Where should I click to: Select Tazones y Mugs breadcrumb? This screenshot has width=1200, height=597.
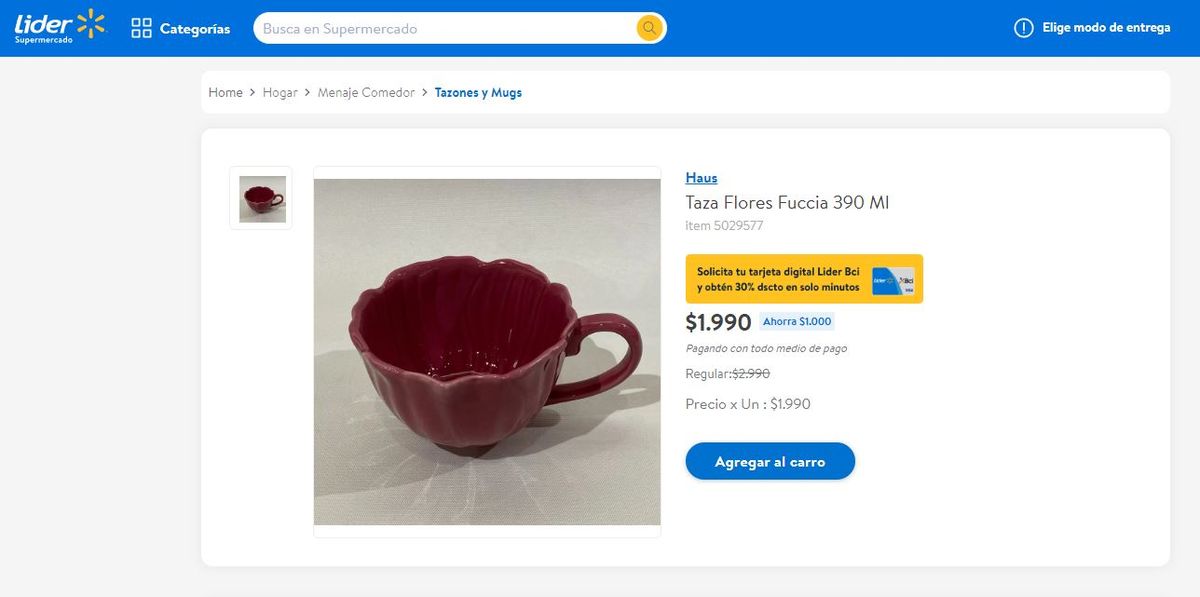(478, 92)
